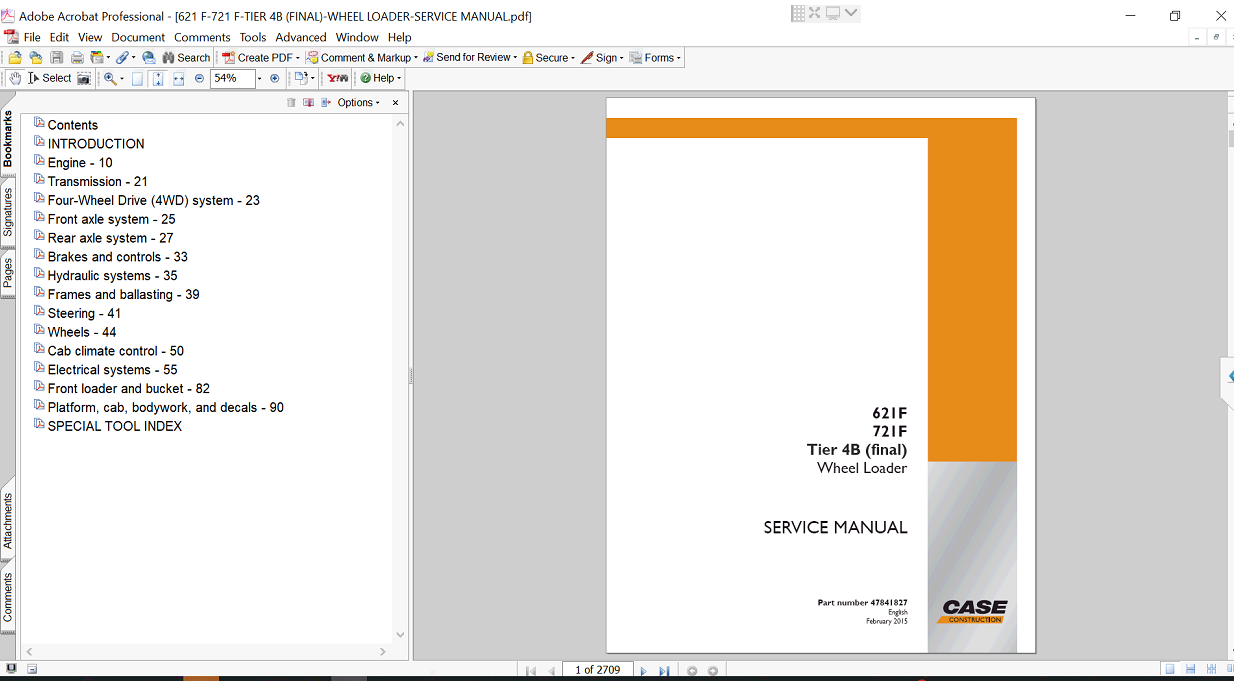Select the Hand tool
This screenshot has height=681, width=1234.
tap(15, 78)
